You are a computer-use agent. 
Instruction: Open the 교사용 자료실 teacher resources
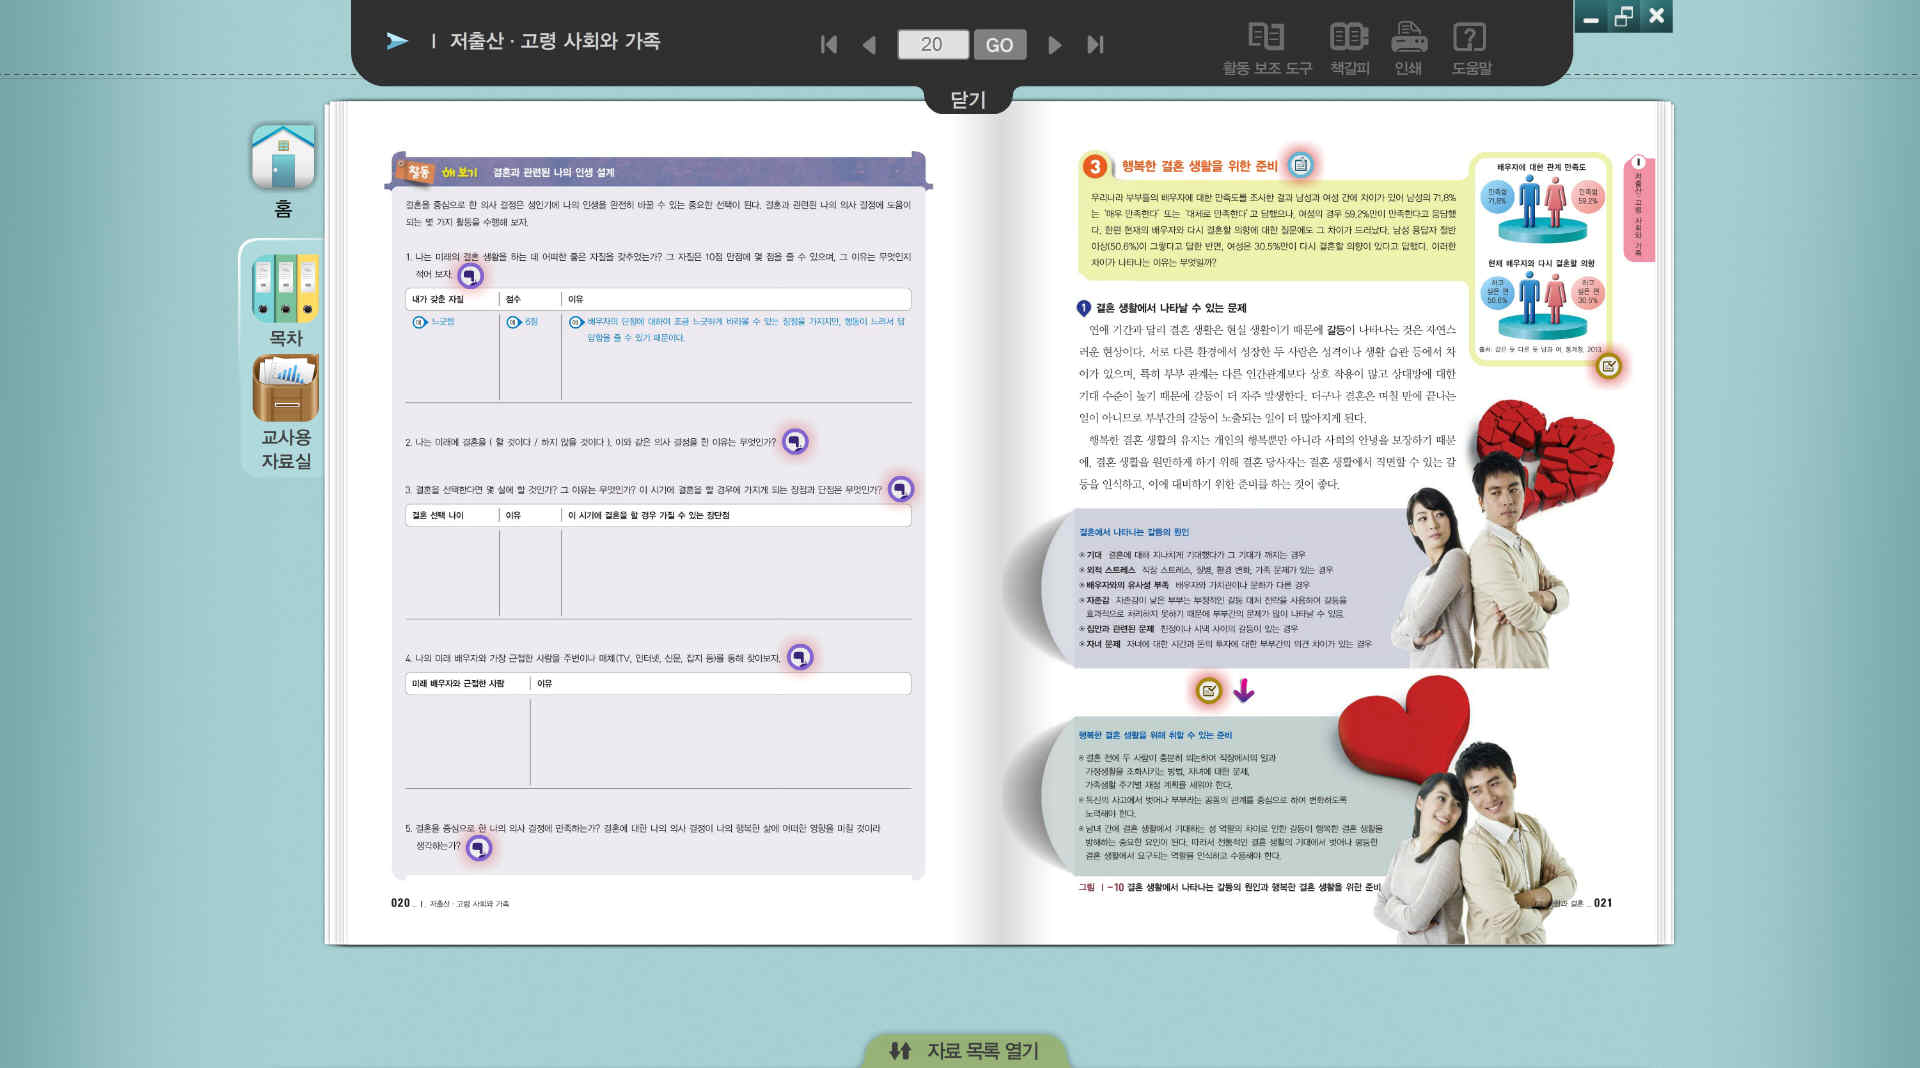tap(286, 412)
